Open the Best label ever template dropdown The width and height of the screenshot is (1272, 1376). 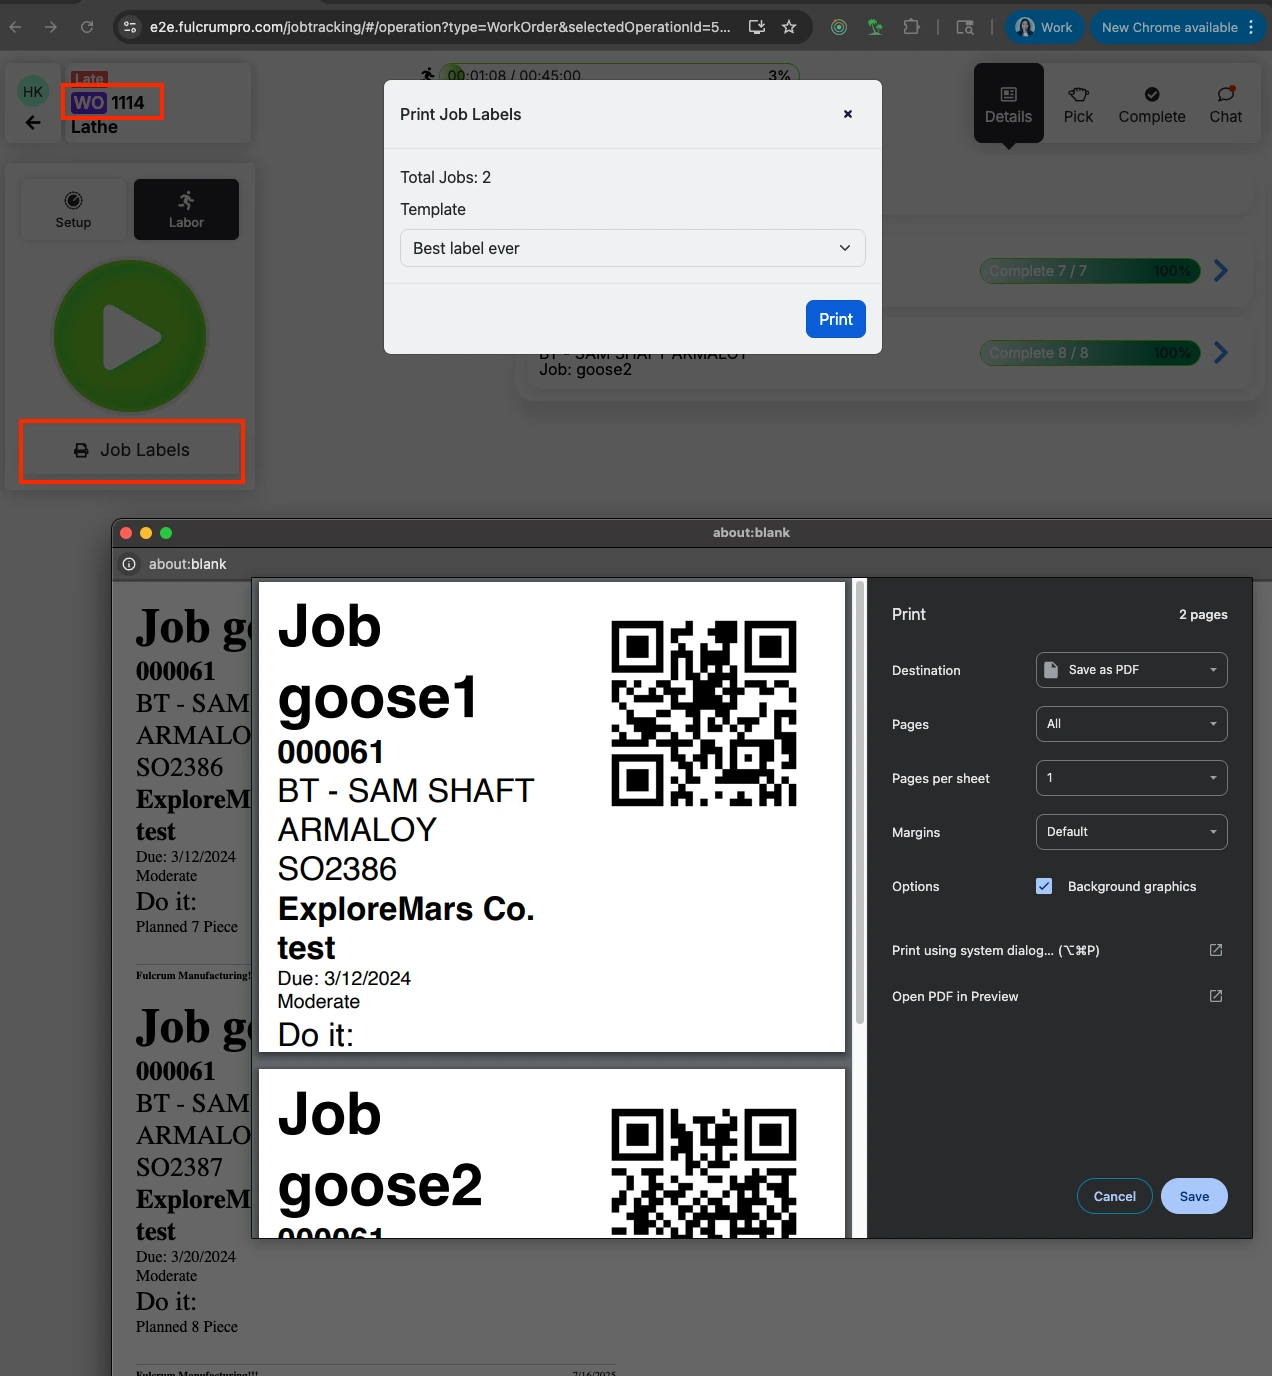(x=633, y=248)
